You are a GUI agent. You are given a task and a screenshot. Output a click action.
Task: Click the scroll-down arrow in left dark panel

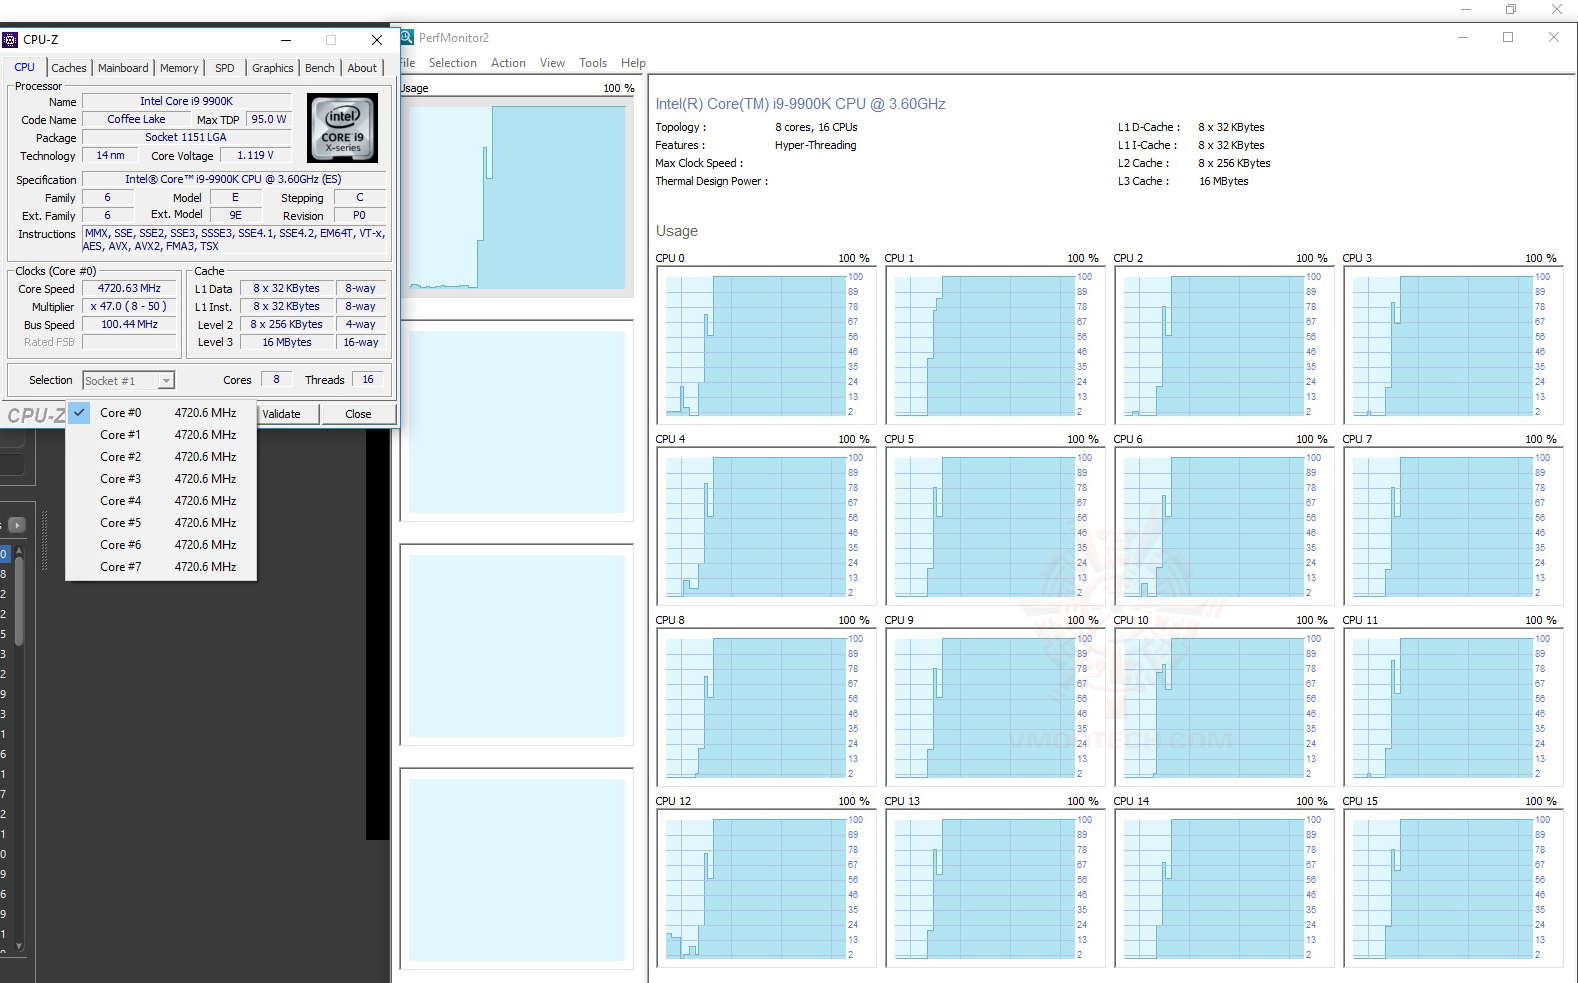pyautogui.click(x=19, y=945)
